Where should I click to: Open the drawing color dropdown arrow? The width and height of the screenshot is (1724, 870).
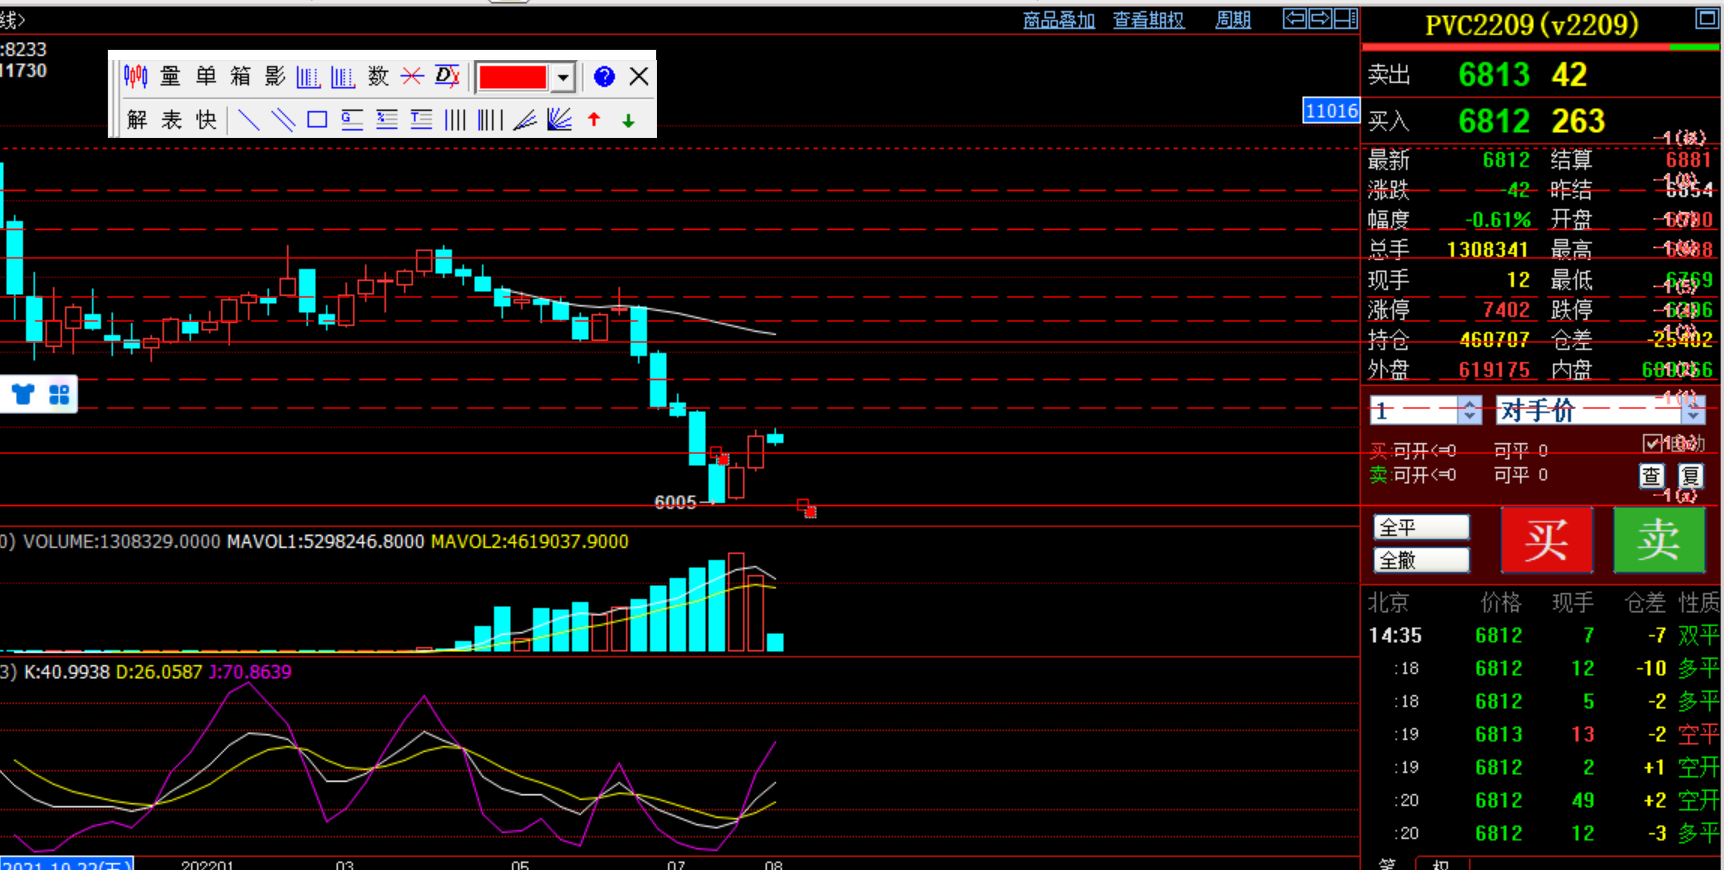pos(563,77)
